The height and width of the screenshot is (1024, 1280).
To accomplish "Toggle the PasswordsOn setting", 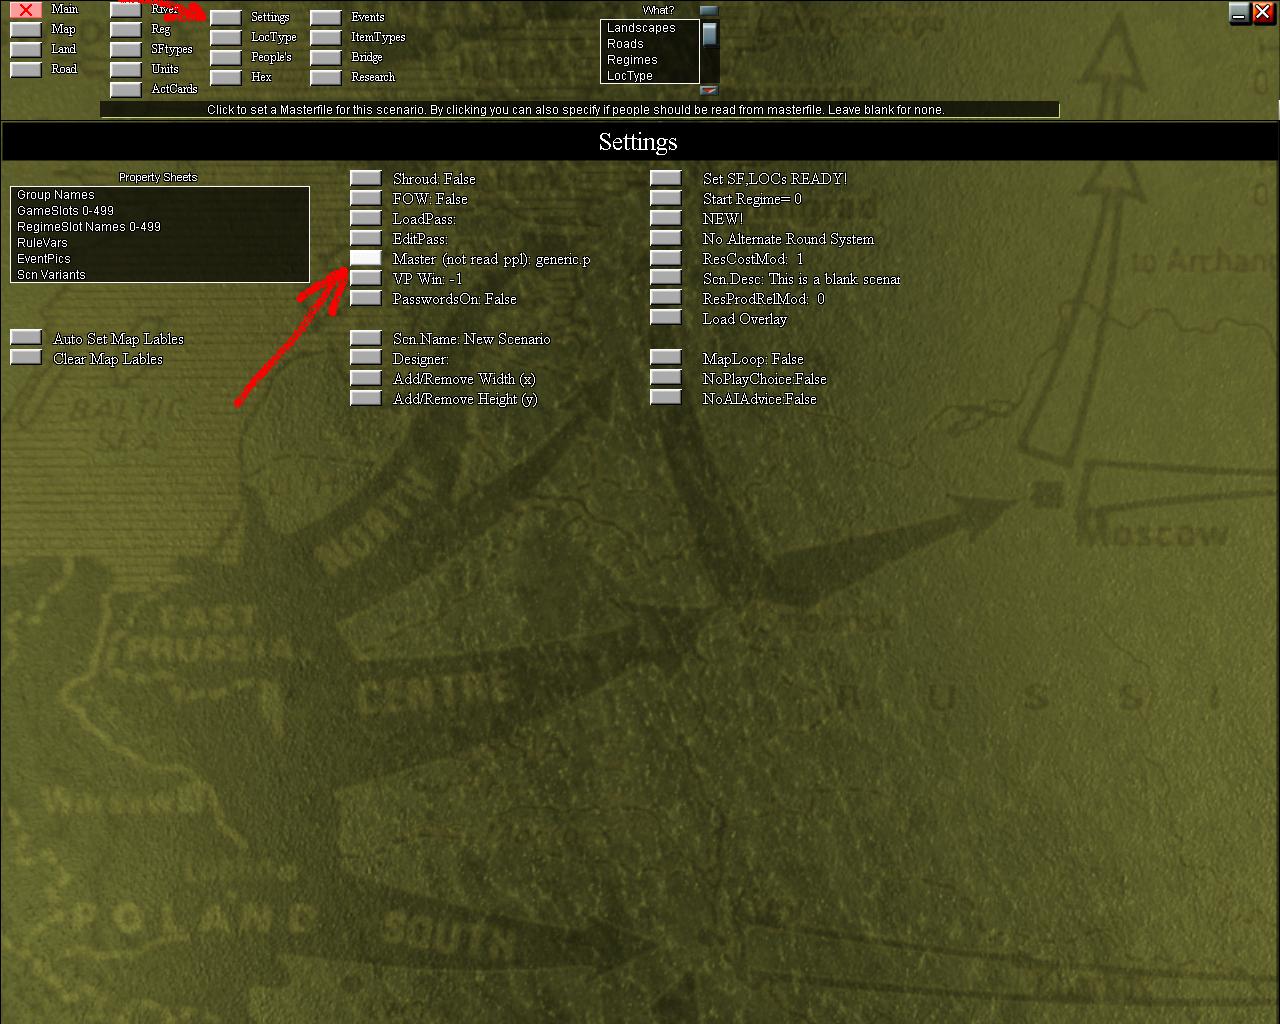I will [366, 298].
